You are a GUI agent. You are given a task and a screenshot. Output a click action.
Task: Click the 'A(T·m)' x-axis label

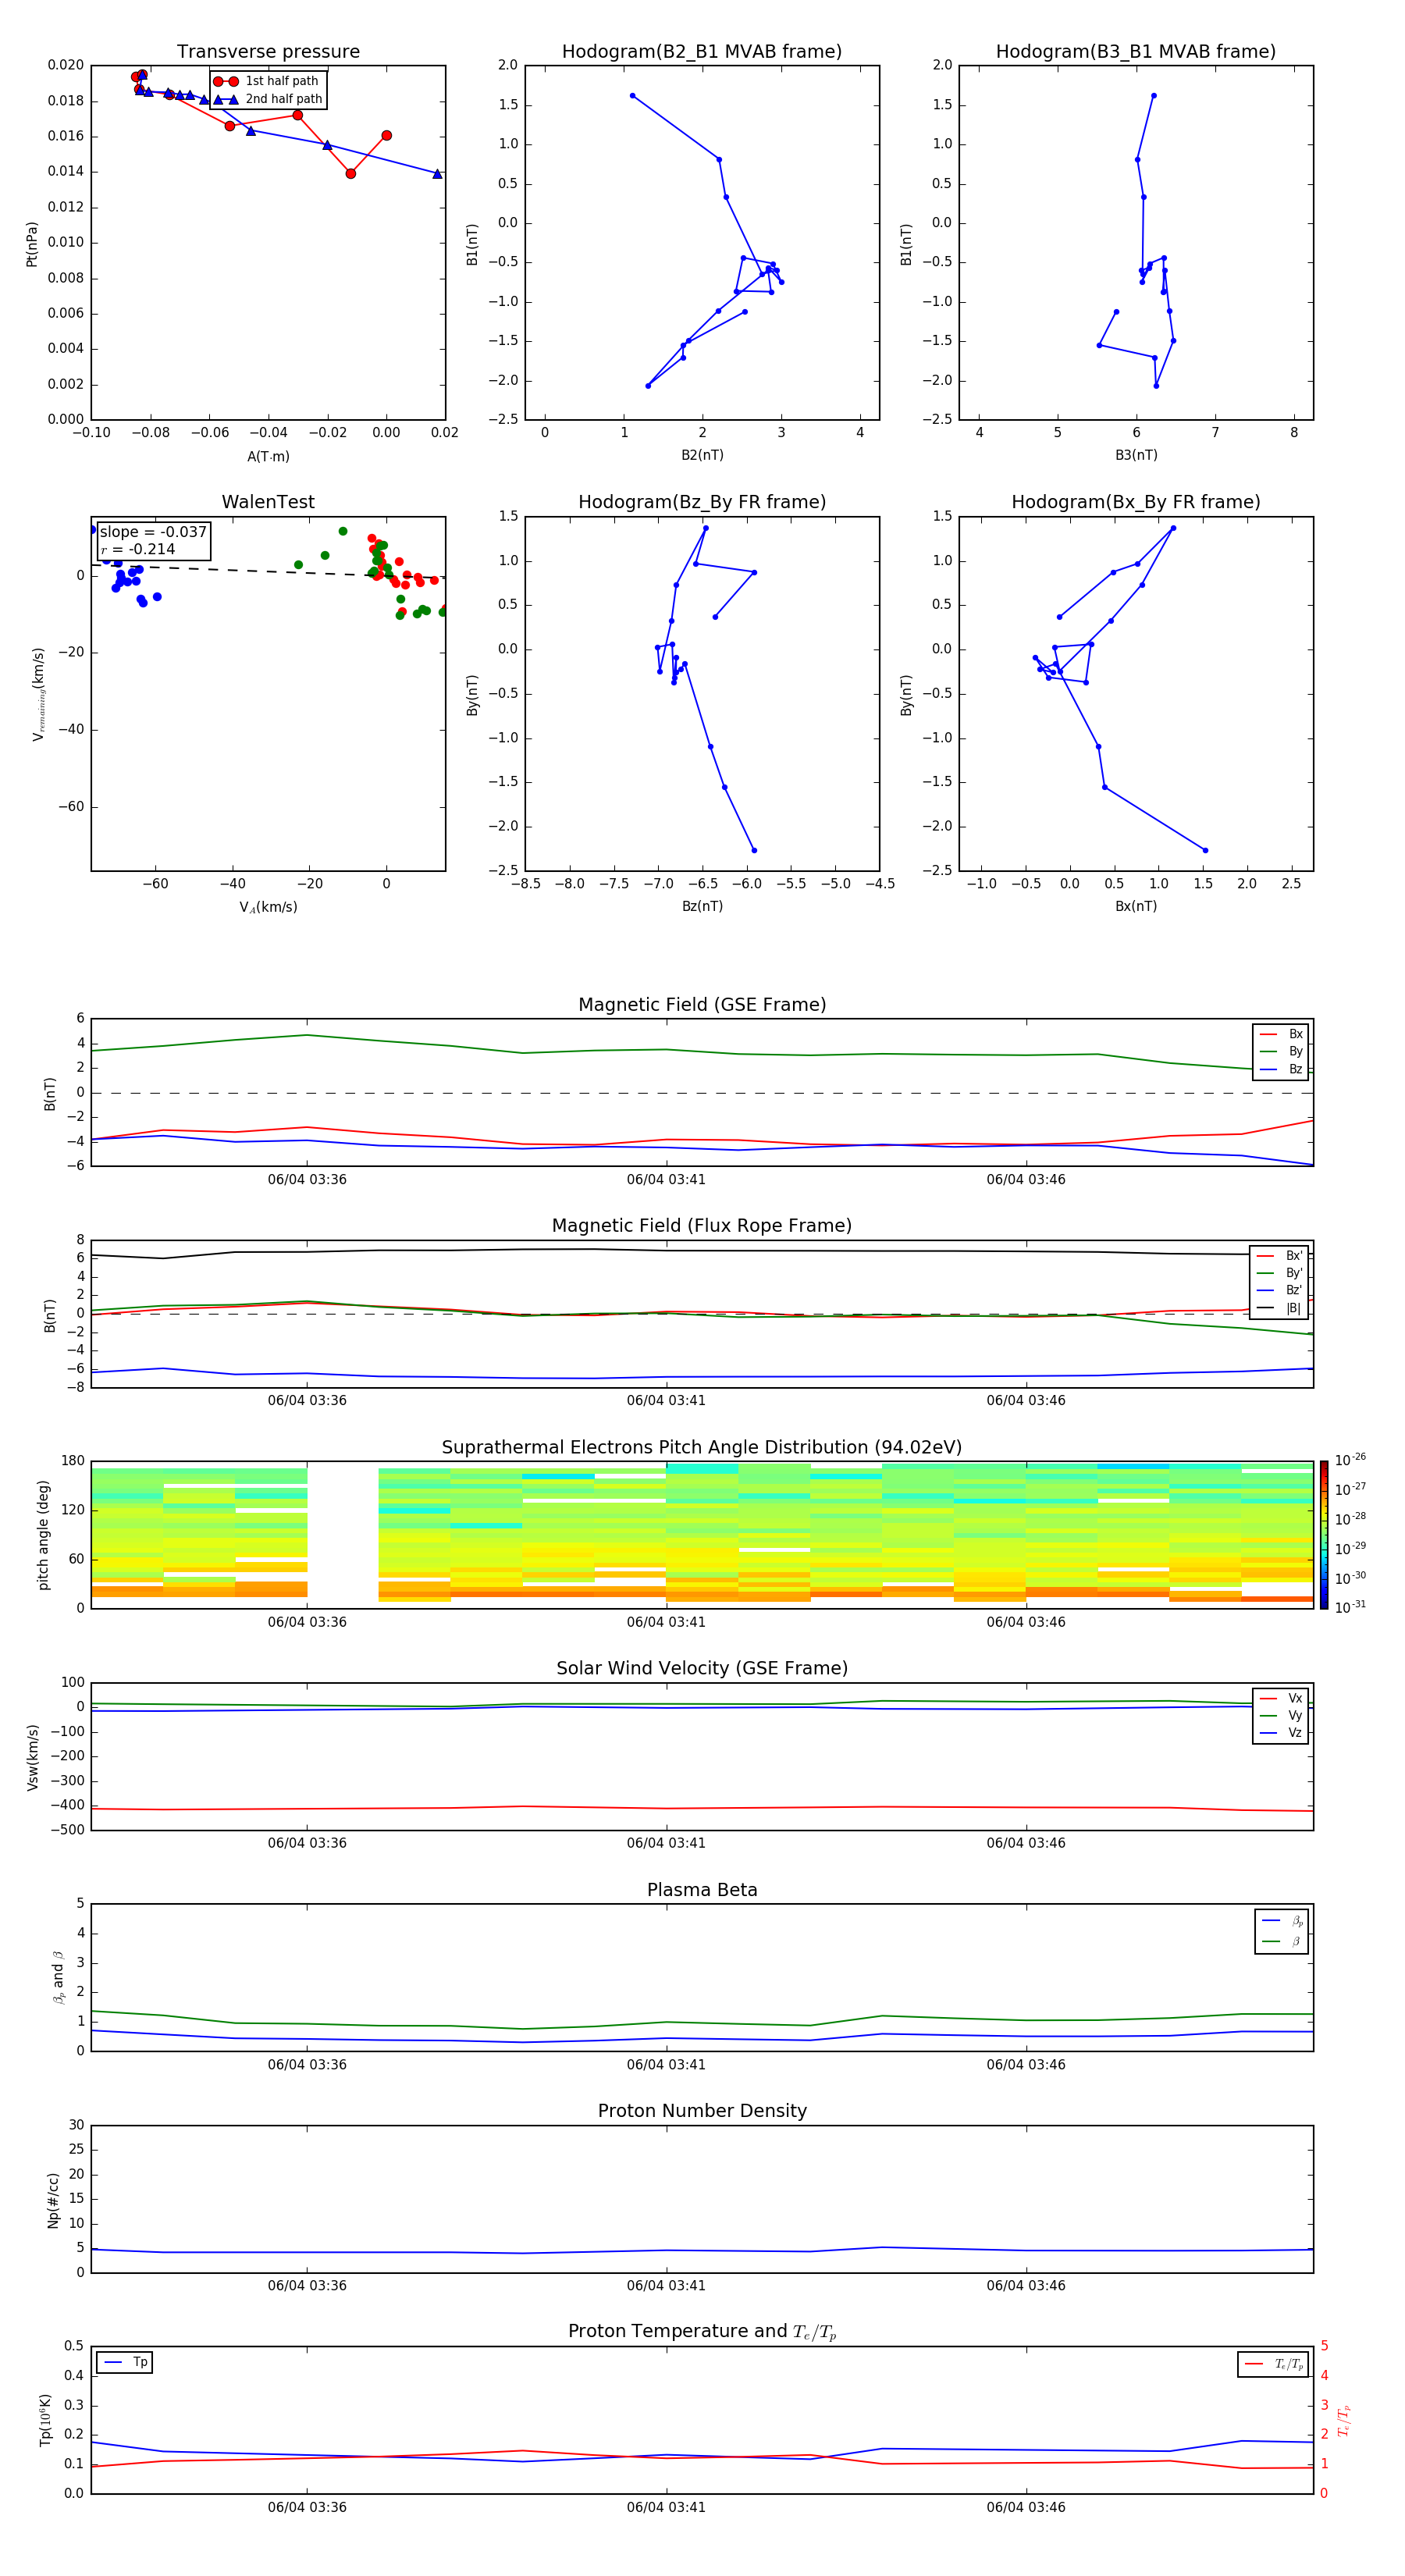[268, 457]
